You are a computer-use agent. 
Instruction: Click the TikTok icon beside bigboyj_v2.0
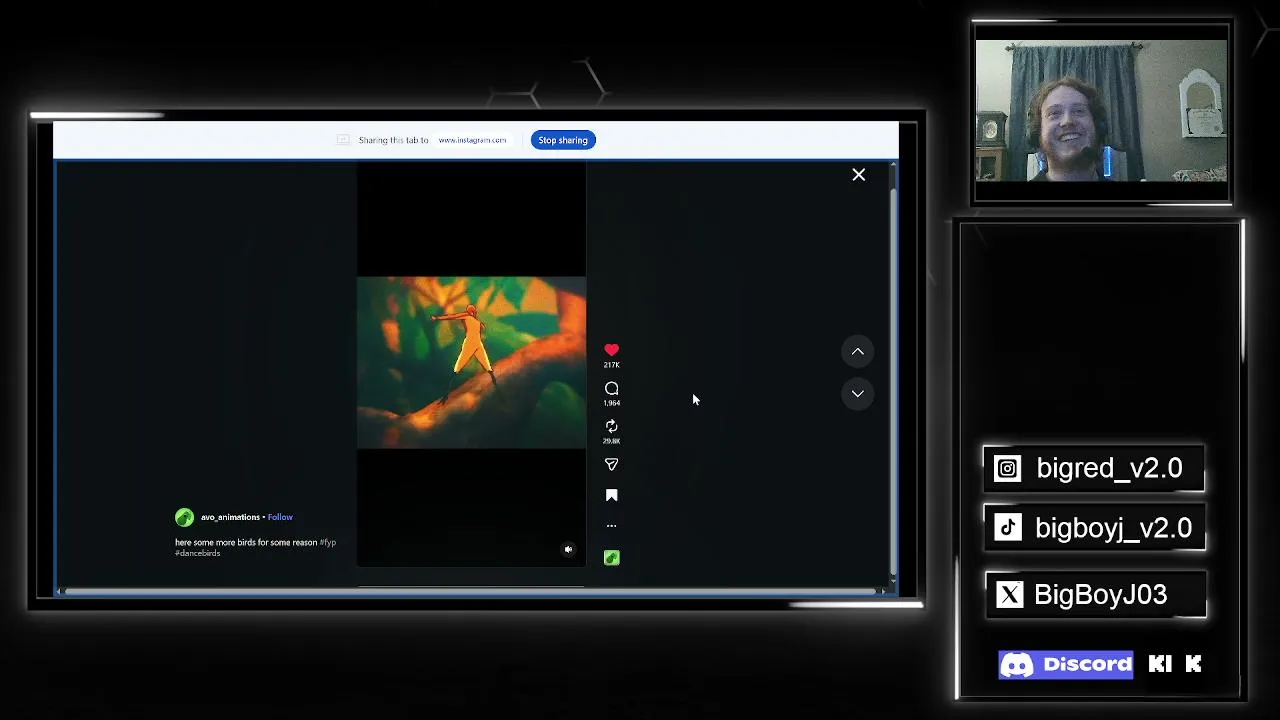[x=1008, y=528]
